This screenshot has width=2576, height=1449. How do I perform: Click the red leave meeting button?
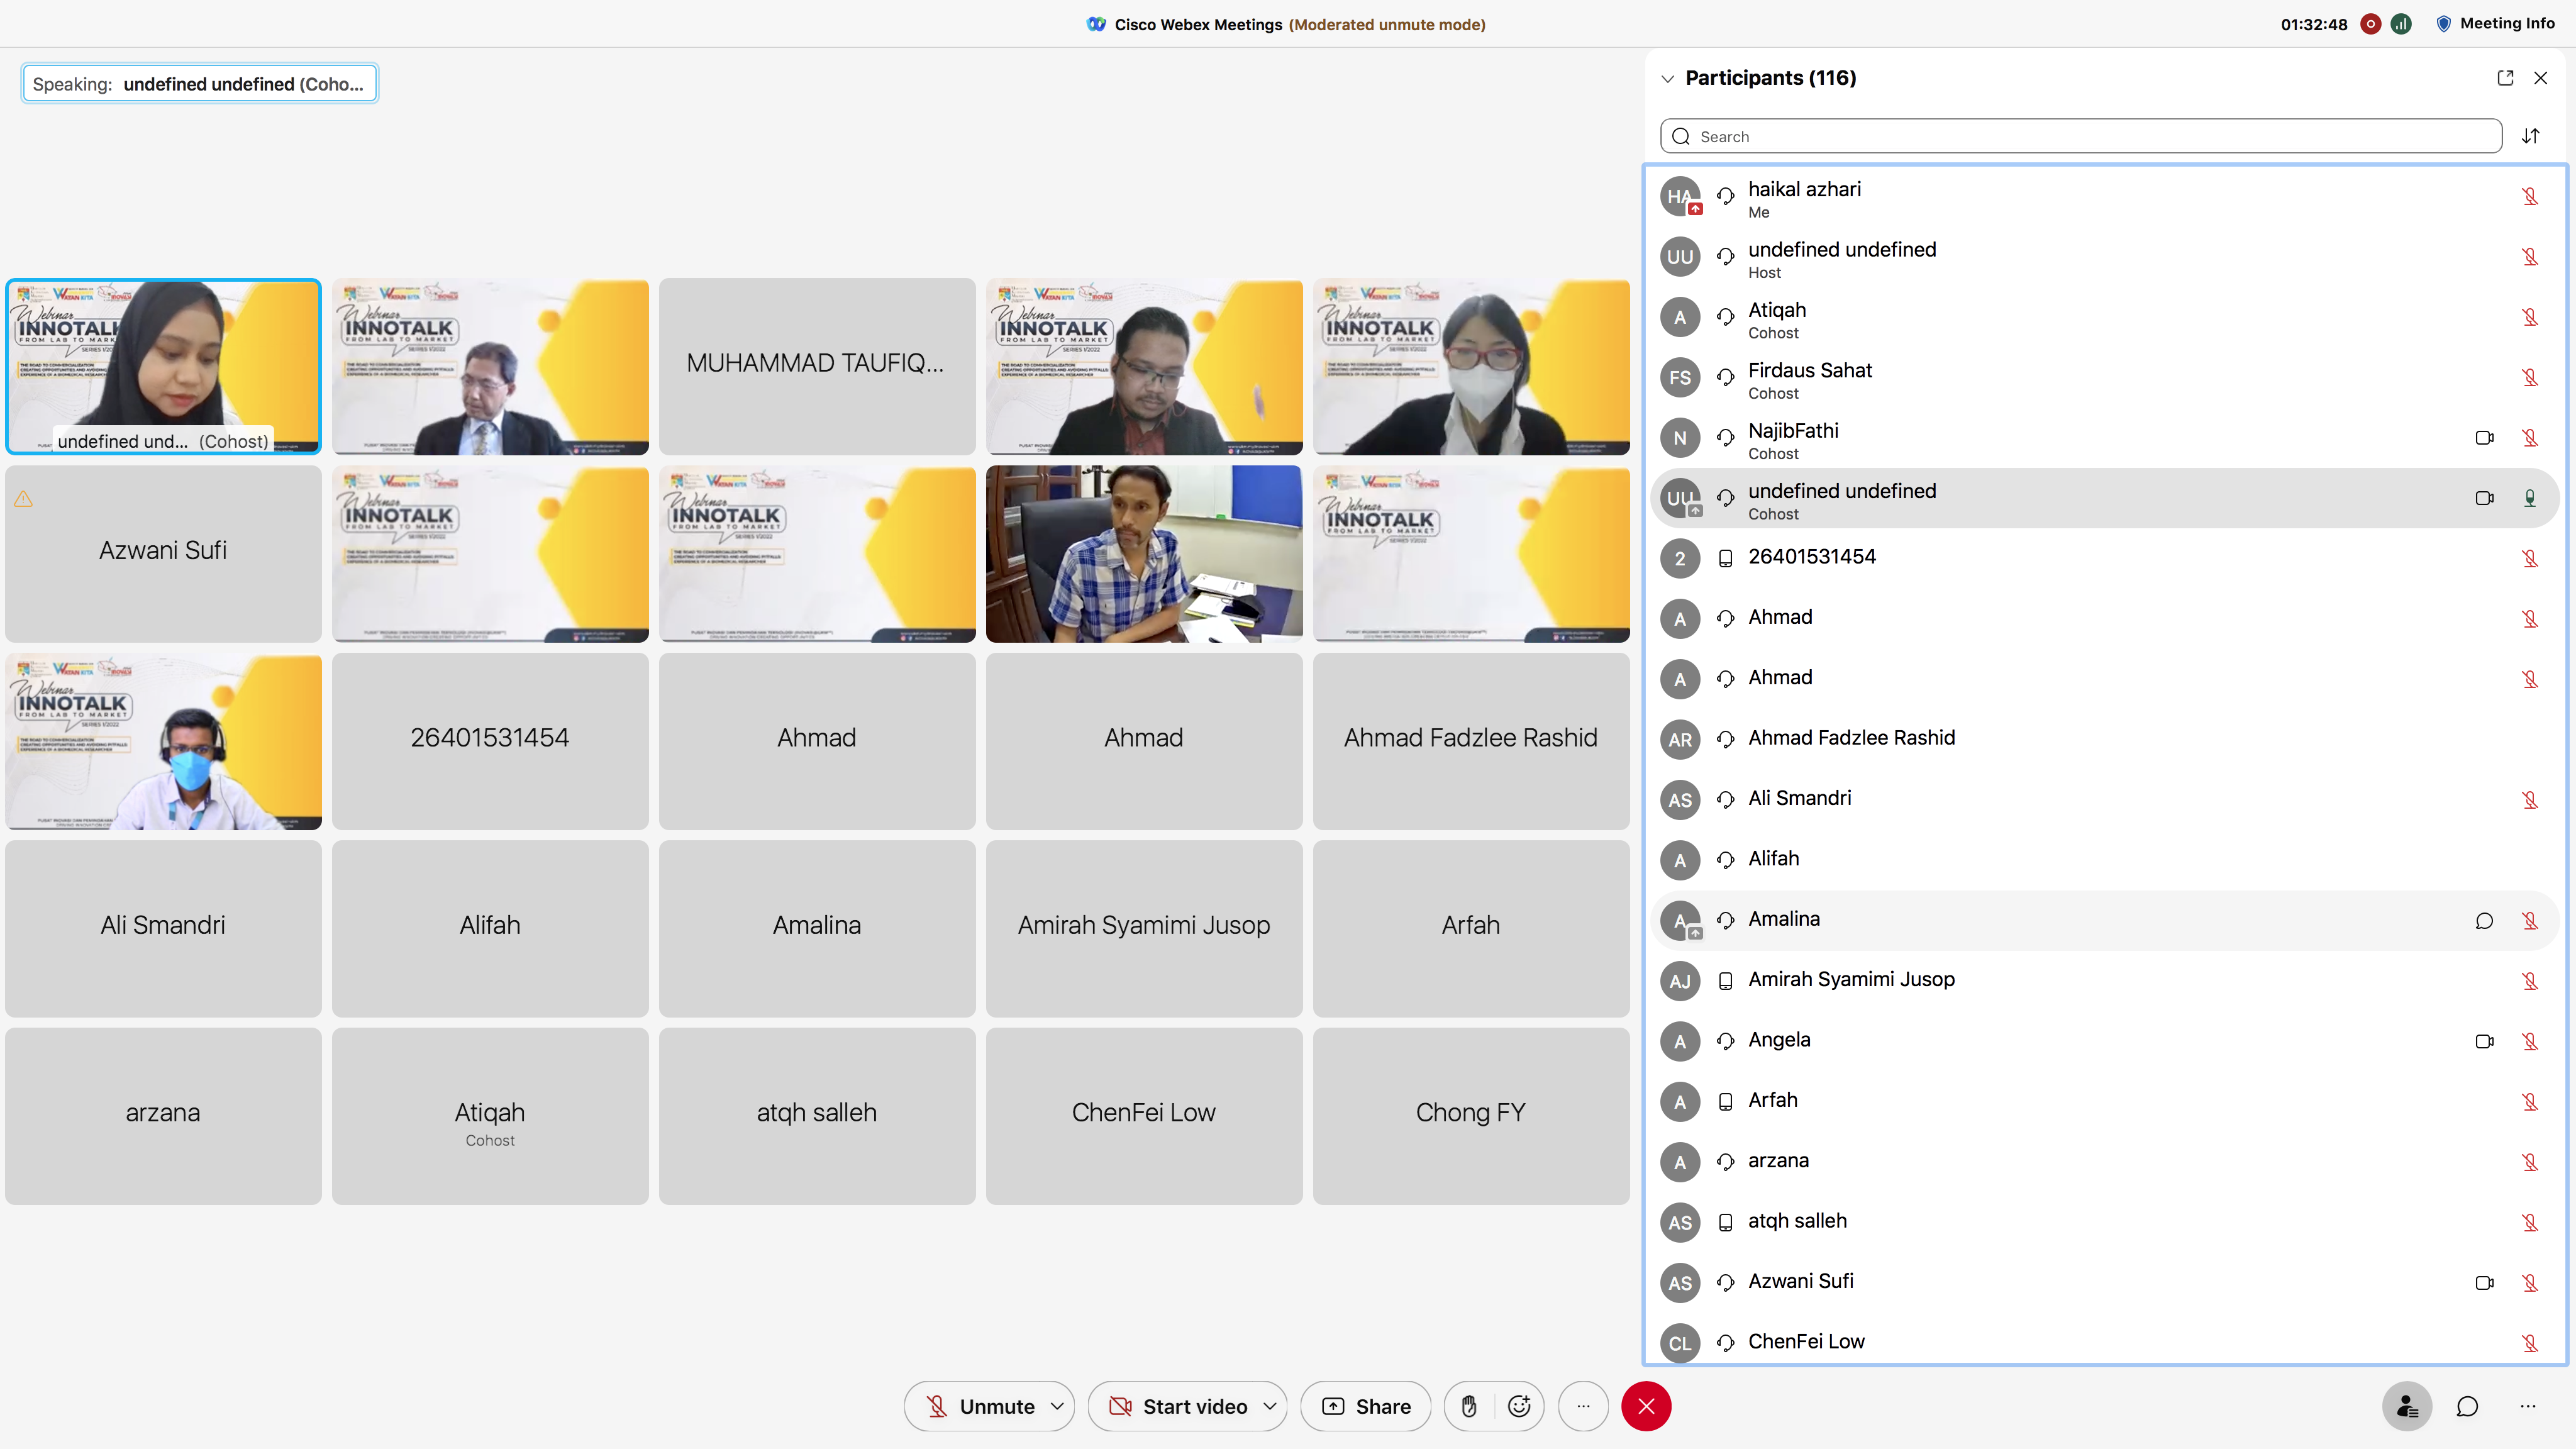tap(1646, 1406)
